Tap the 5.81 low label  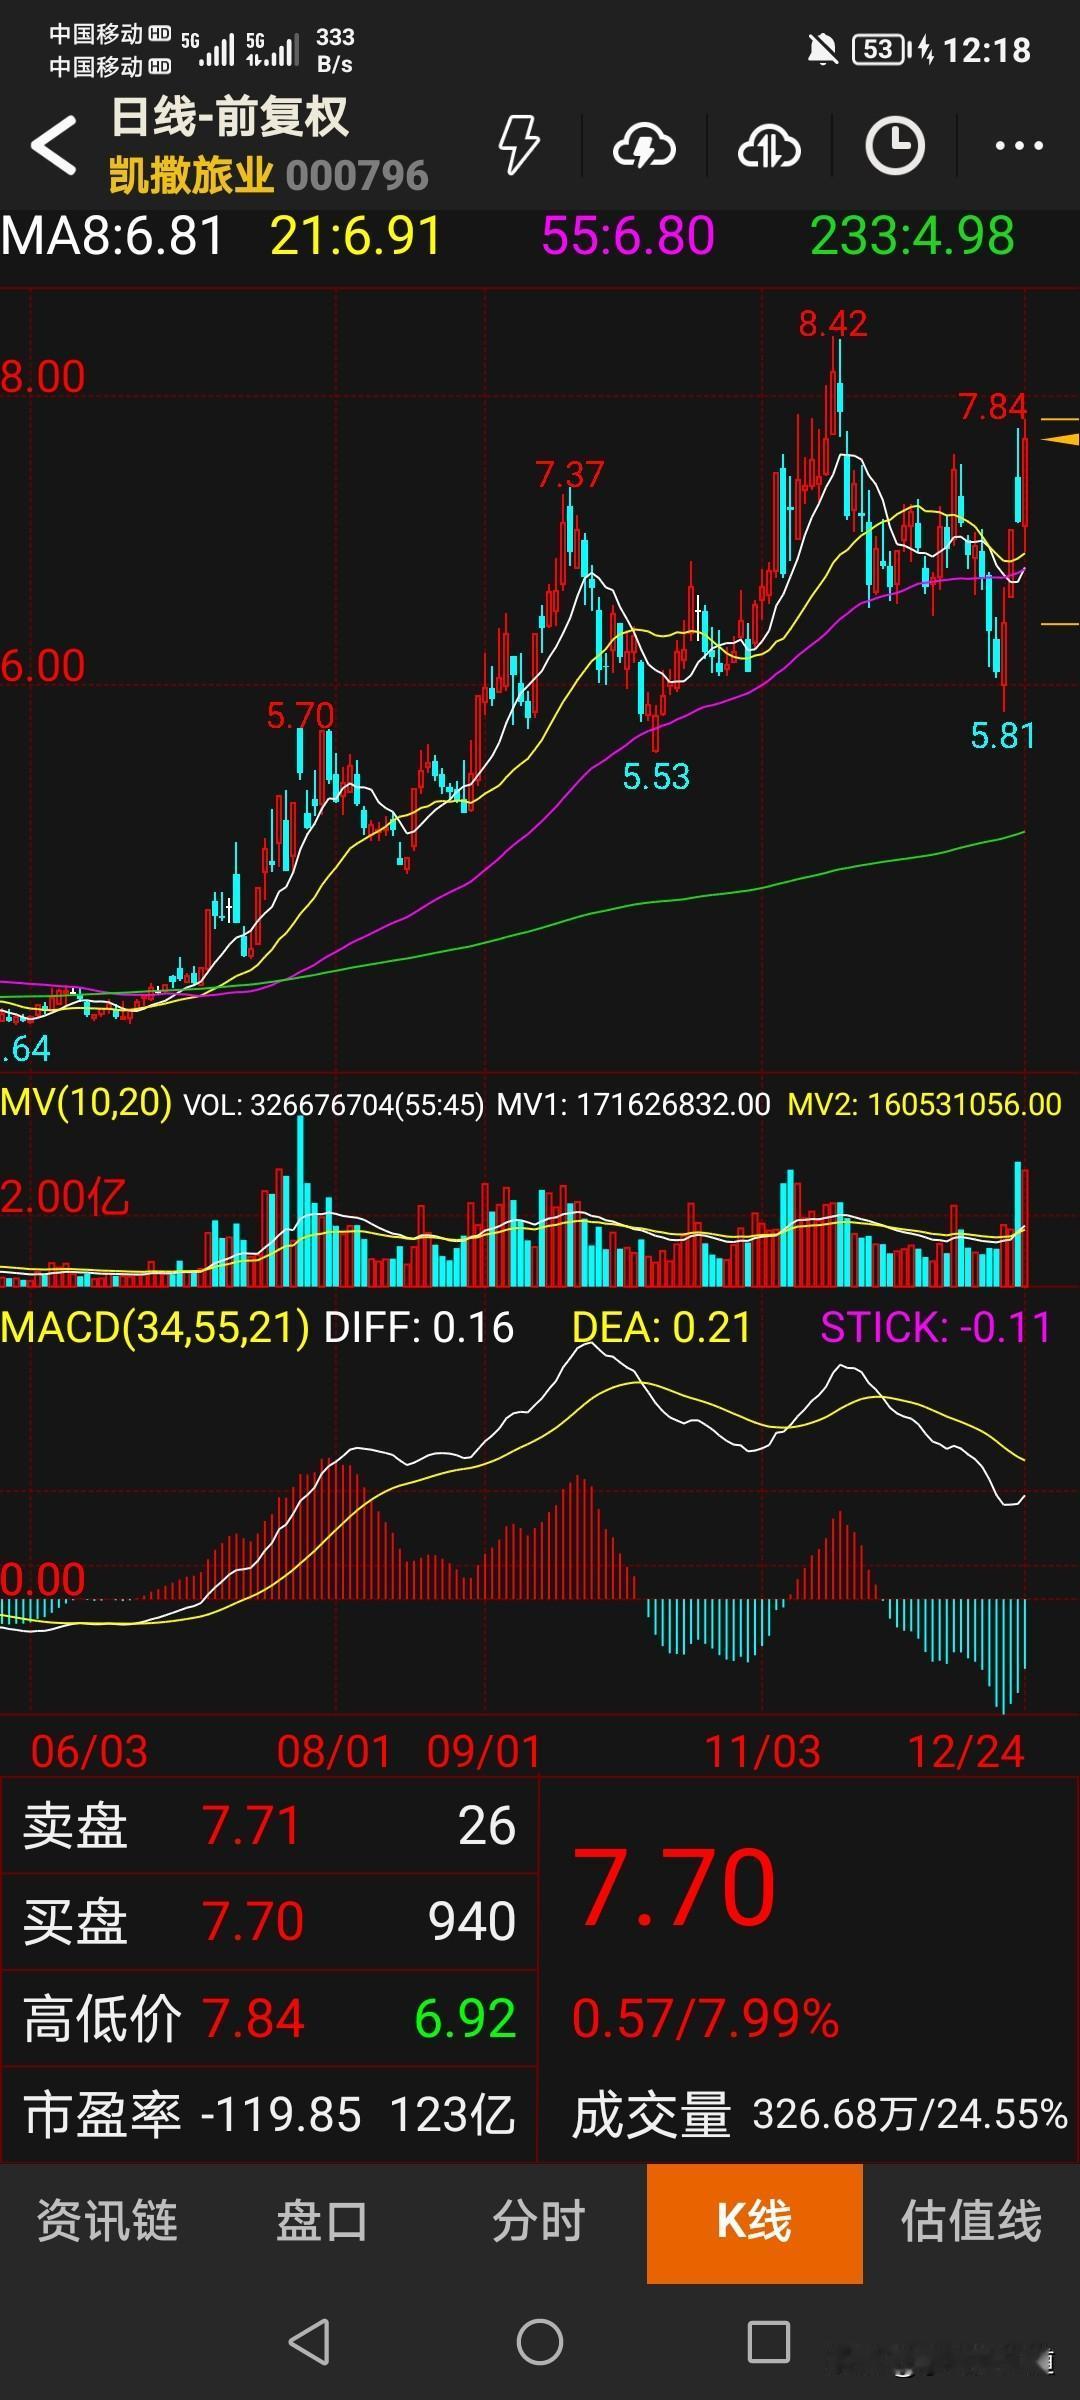[1003, 736]
